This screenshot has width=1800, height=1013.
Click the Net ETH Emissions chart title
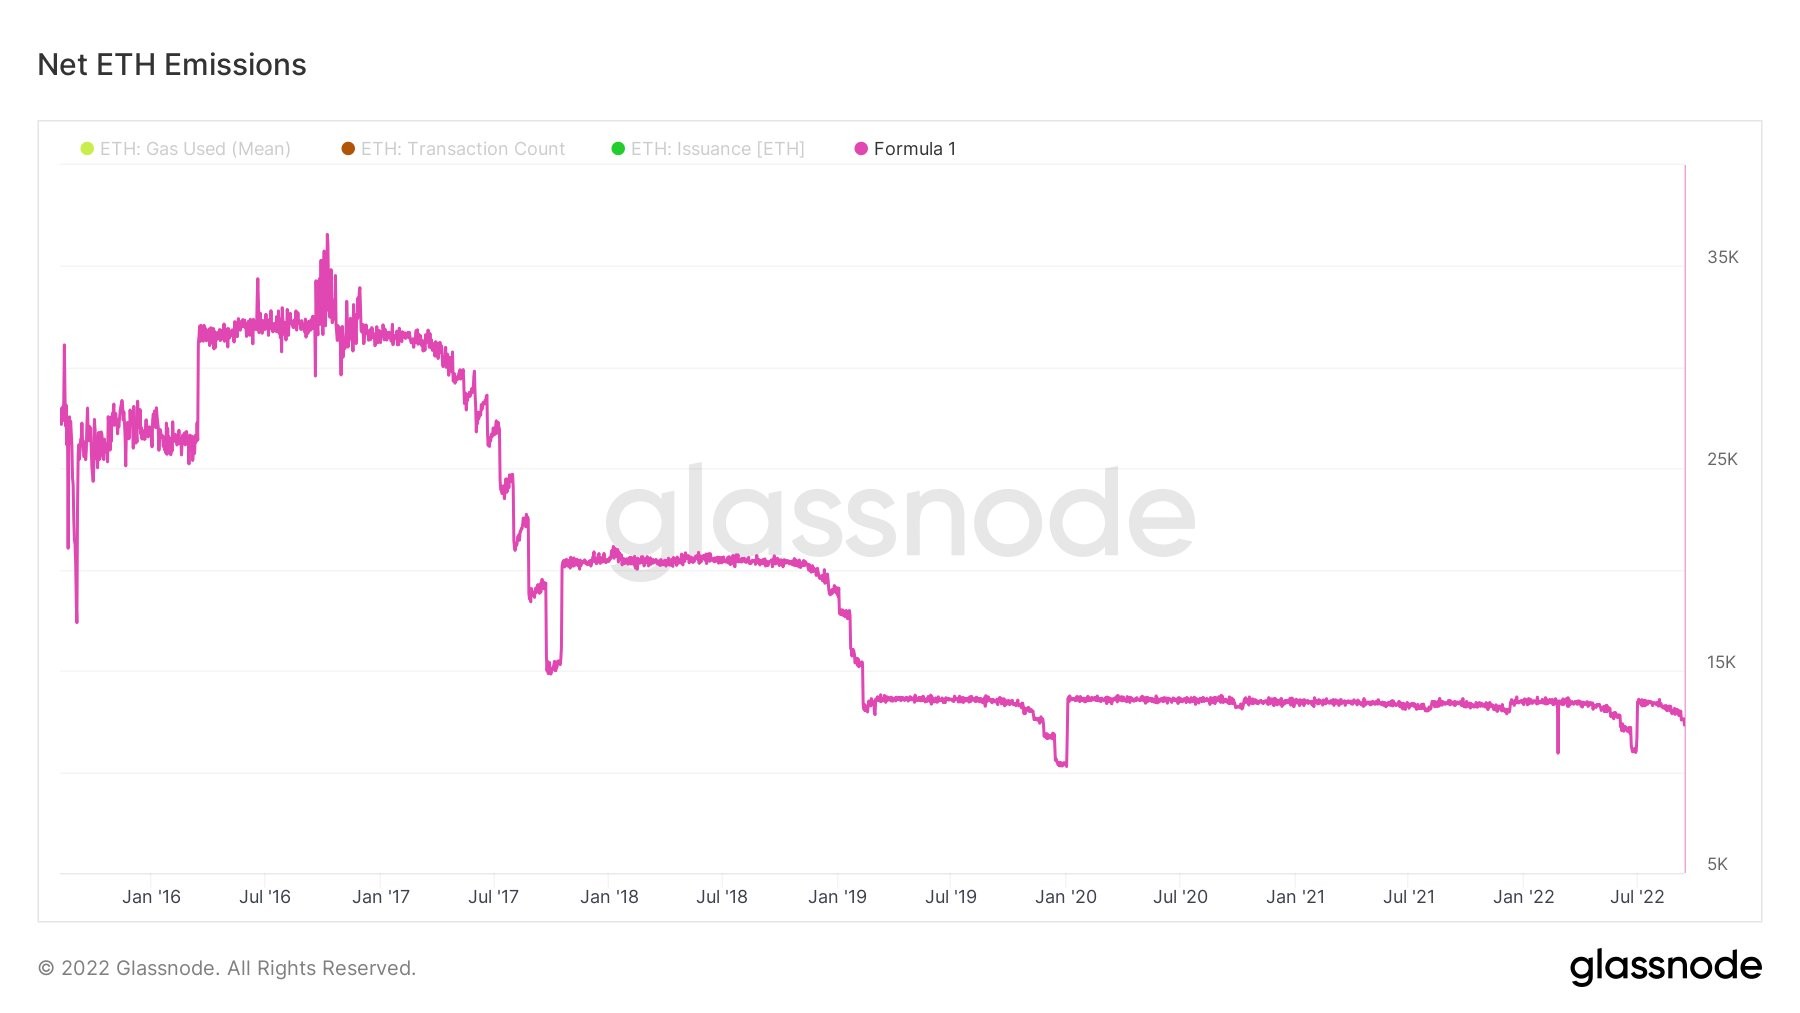(172, 65)
